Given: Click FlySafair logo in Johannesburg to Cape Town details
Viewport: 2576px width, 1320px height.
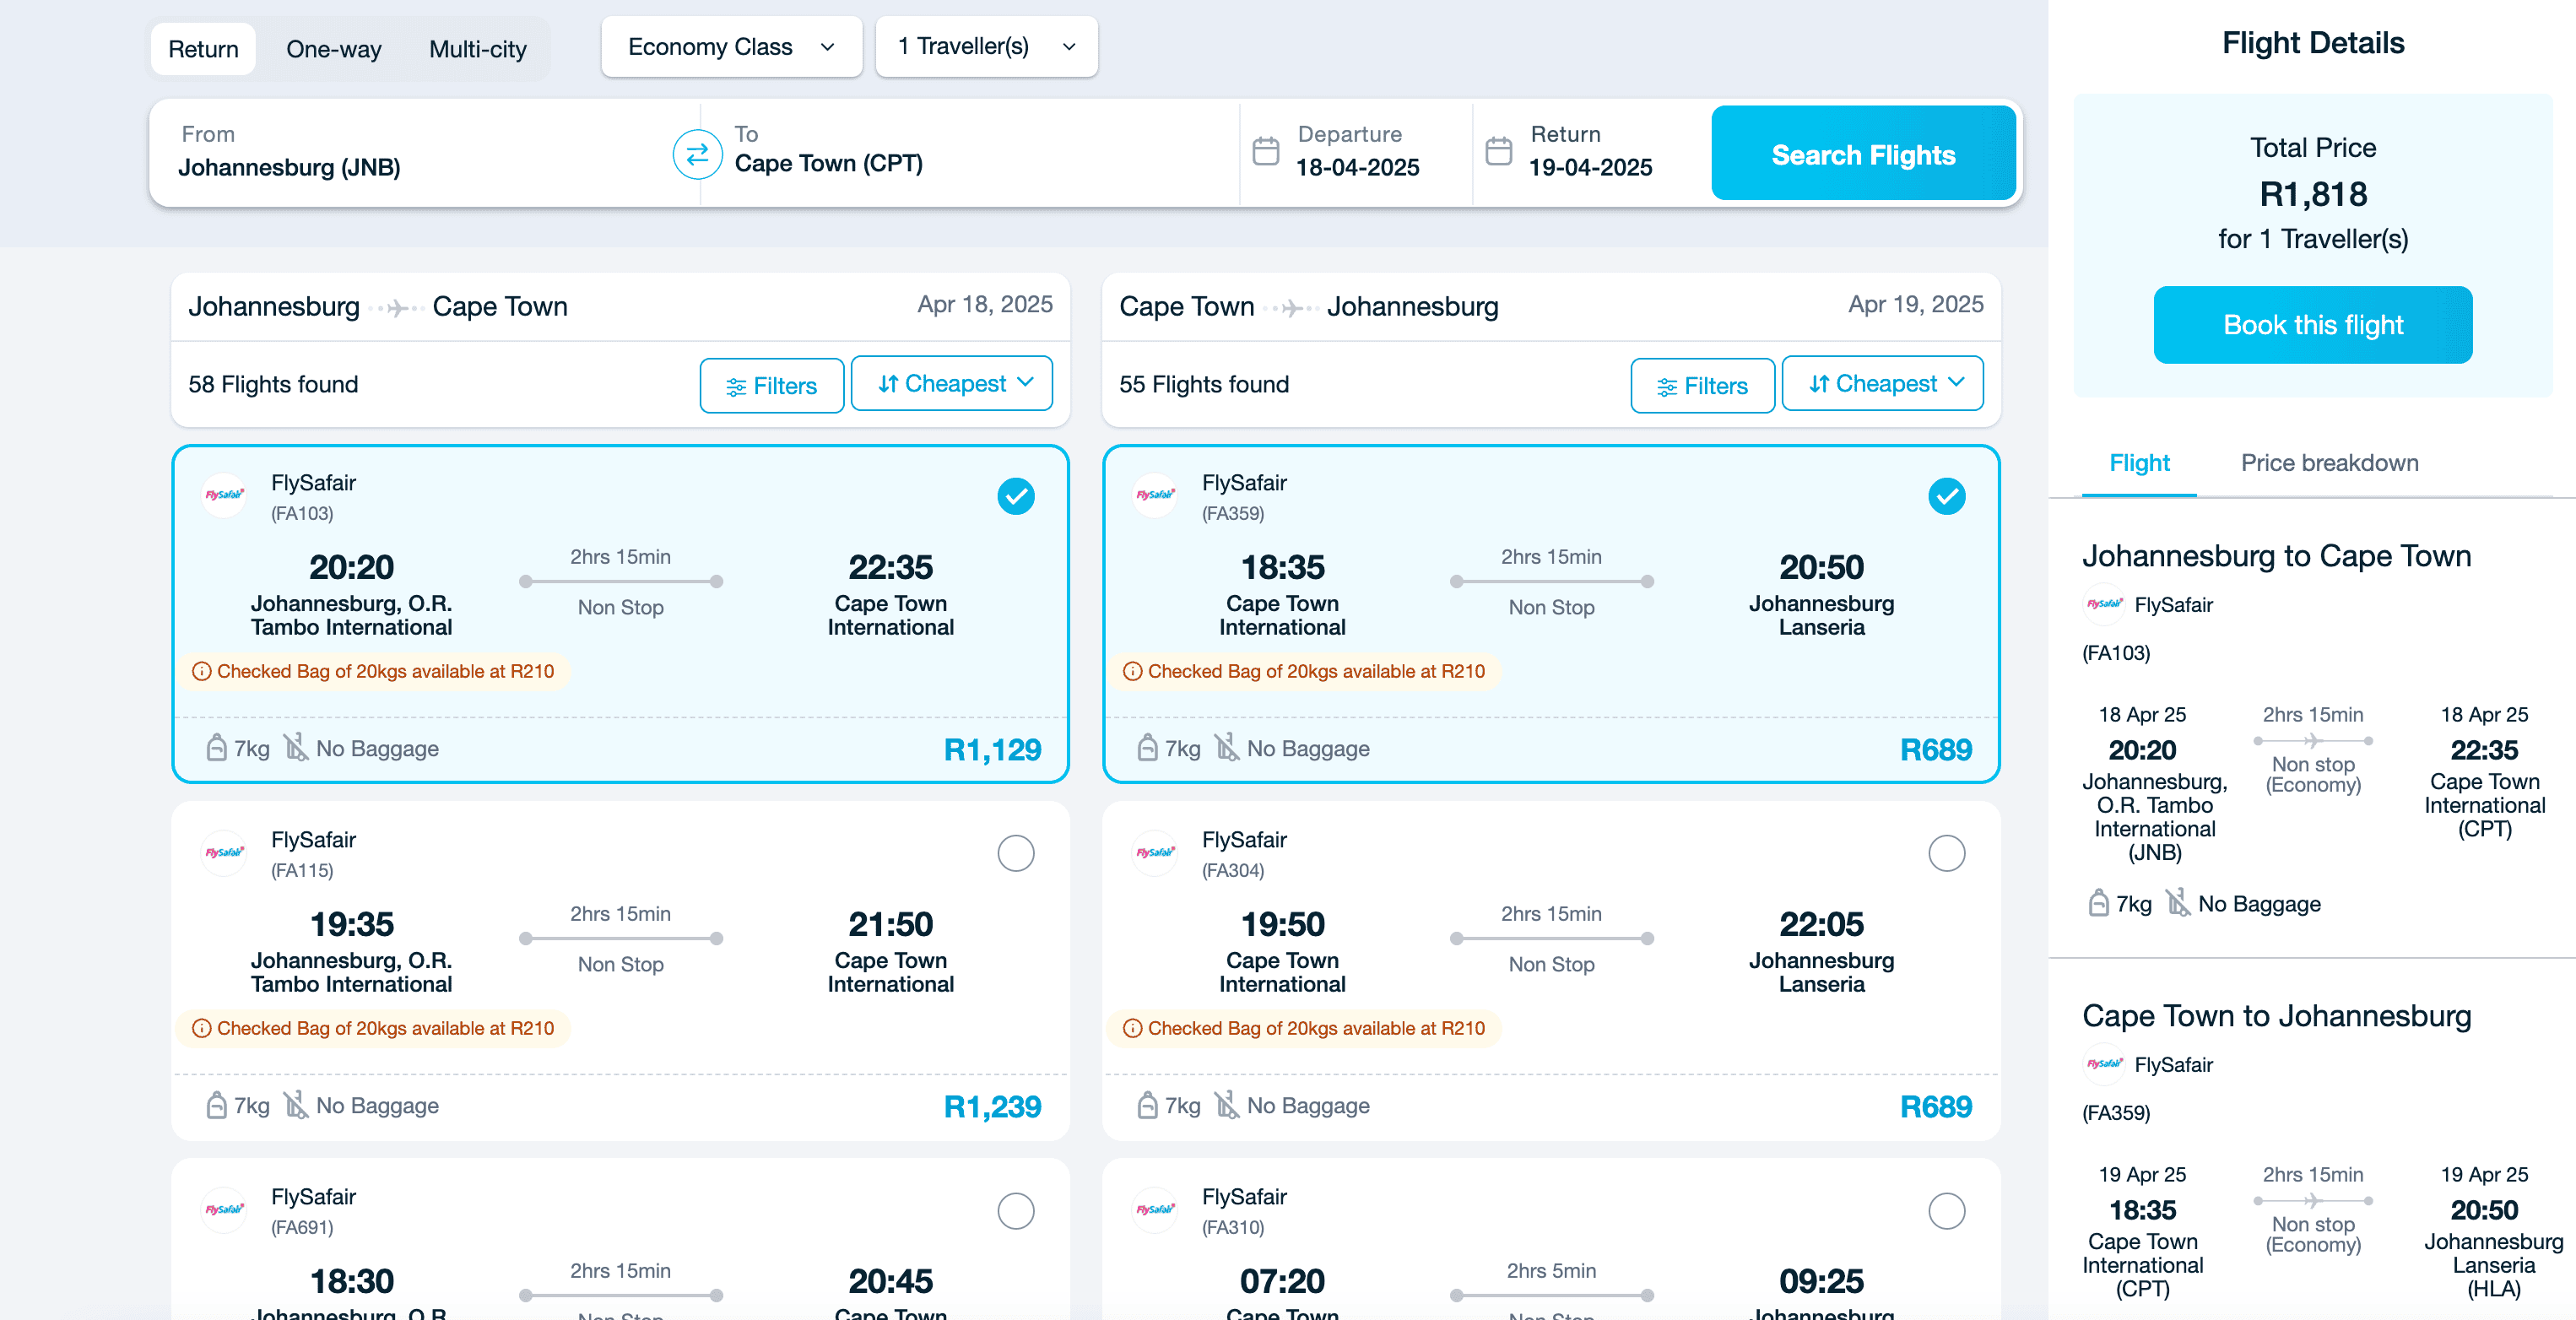Looking at the screenshot, I should [2104, 604].
